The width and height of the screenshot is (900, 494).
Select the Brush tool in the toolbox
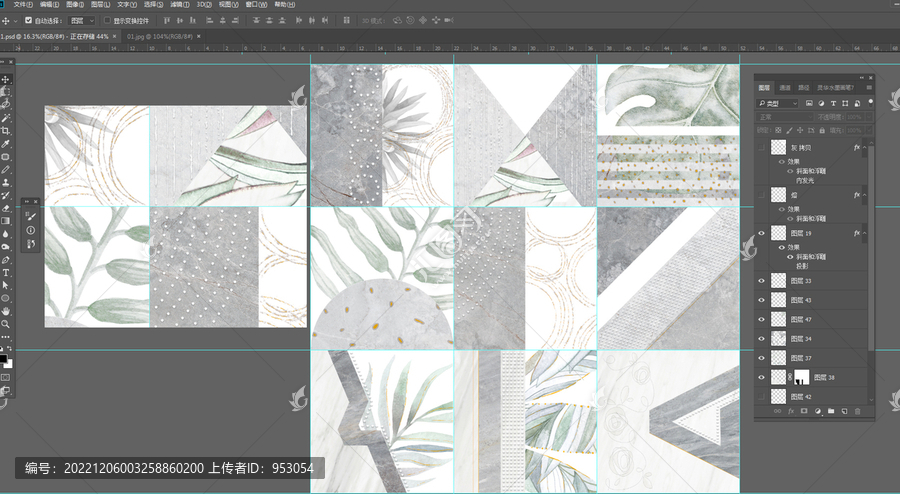point(6,170)
